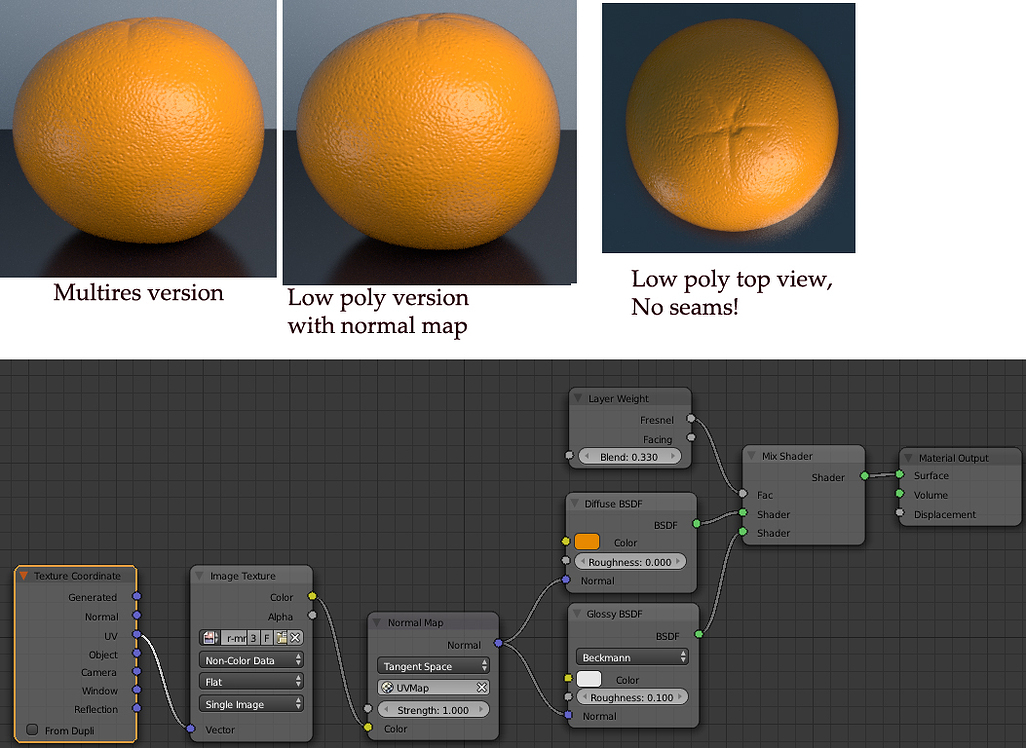This screenshot has height=748, width=1026.
Task: Collapse the Texture Coordinate node
Action: coord(24,576)
